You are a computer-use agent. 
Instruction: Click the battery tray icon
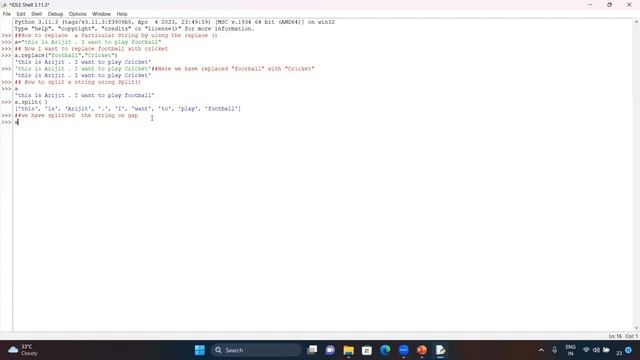coord(607,350)
